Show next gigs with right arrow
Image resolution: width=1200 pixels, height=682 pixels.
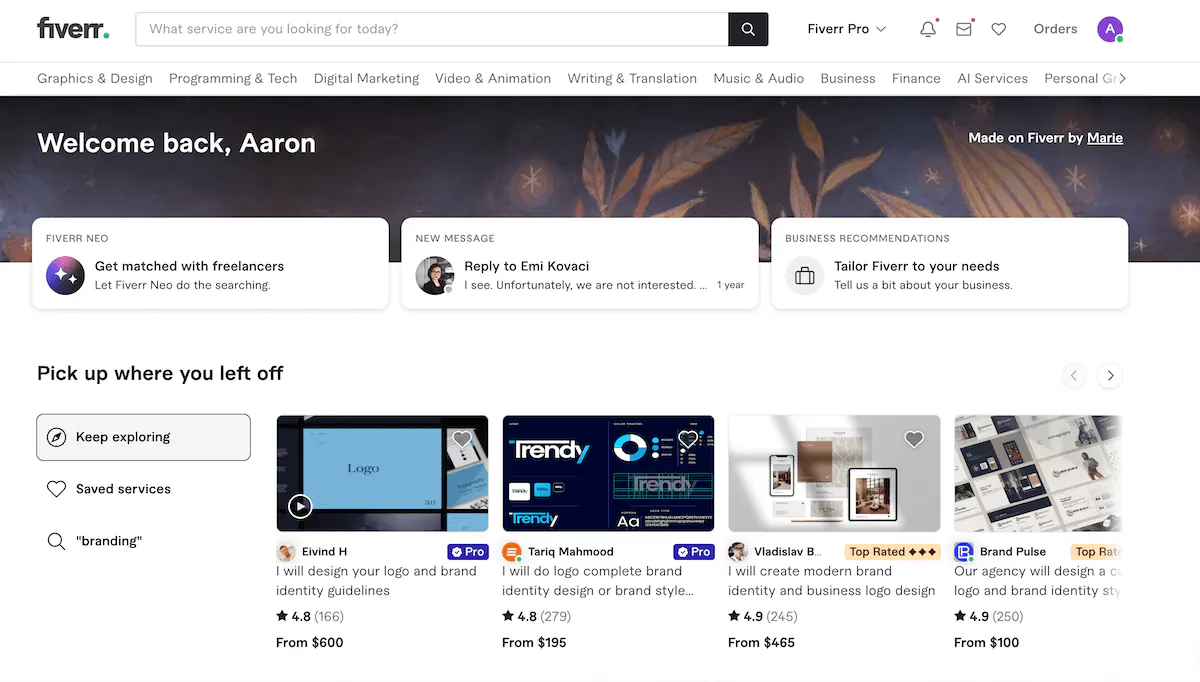tap(1109, 376)
